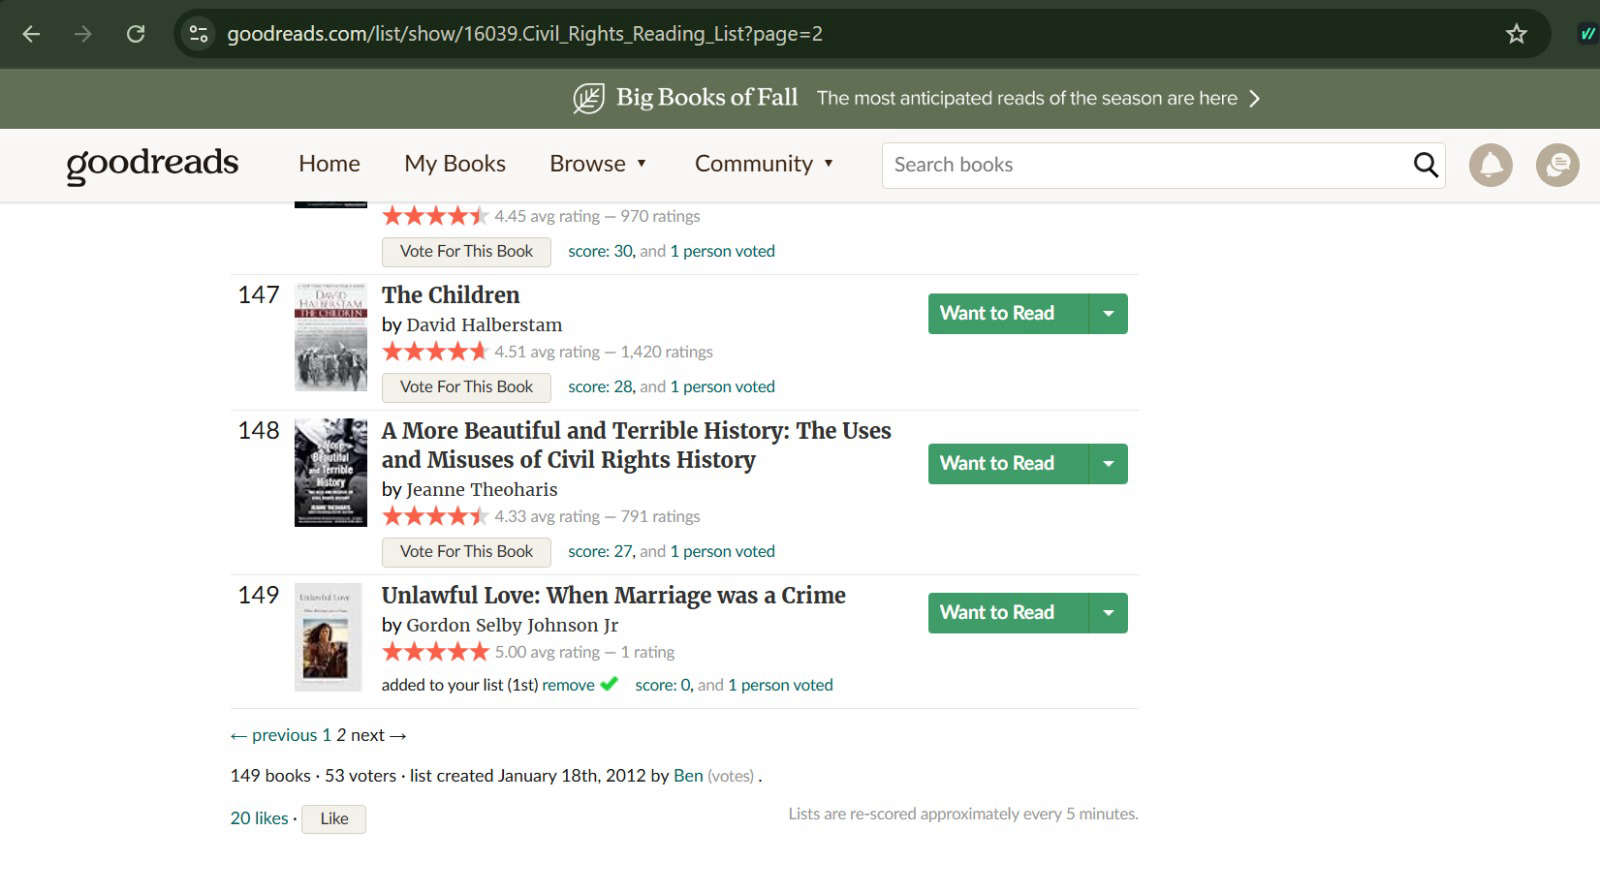
Task: Open voters link beside score 28
Action: pyautogui.click(x=722, y=387)
